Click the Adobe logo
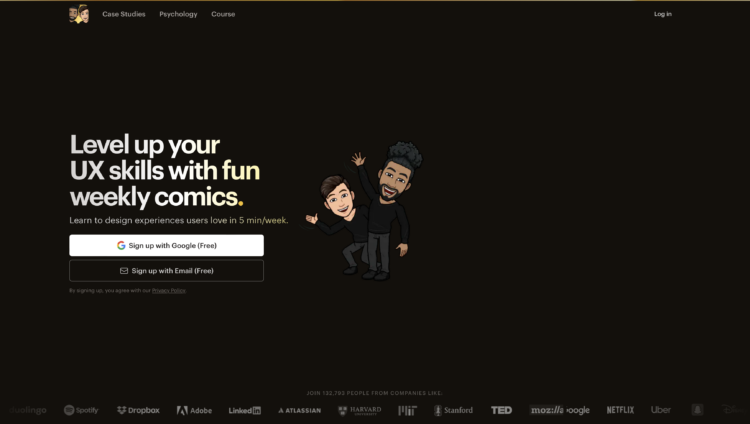The width and height of the screenshot is (750, 424). pos(194,411)
